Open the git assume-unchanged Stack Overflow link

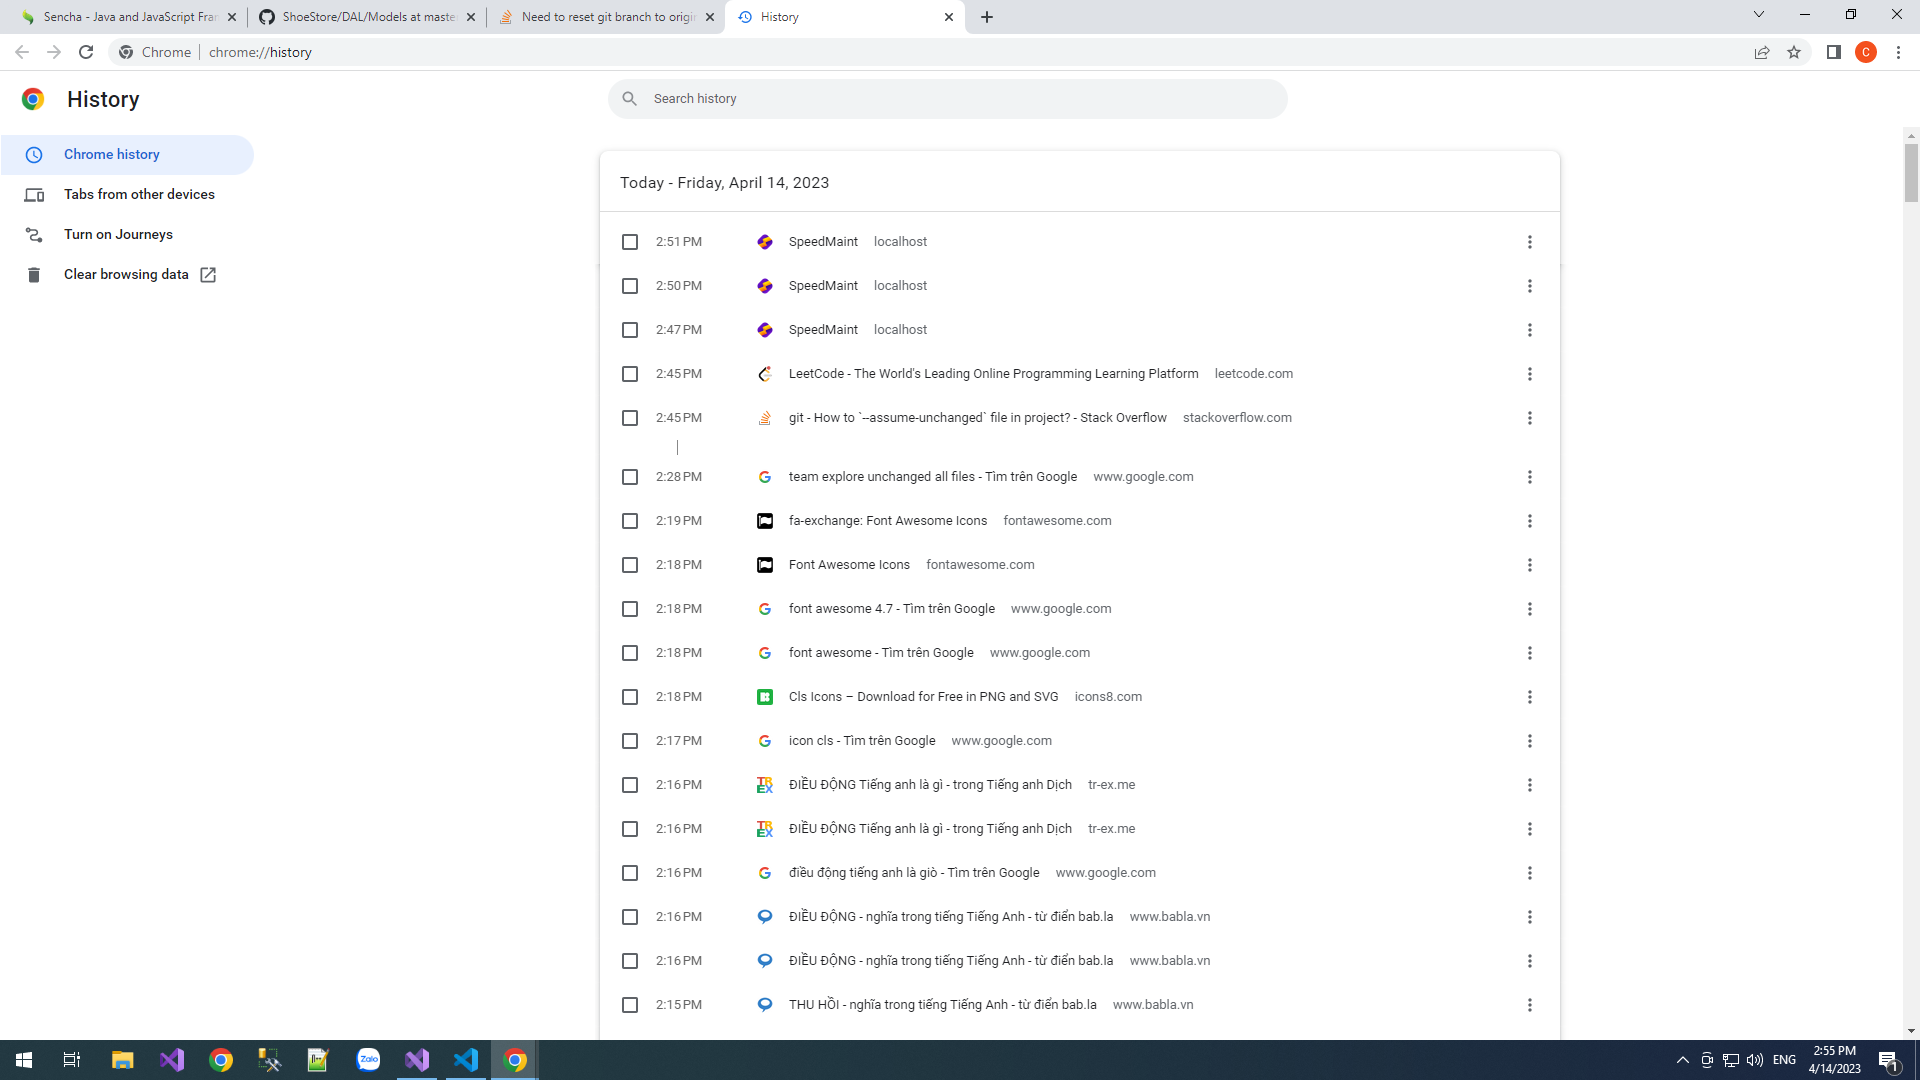coord(977,418)
